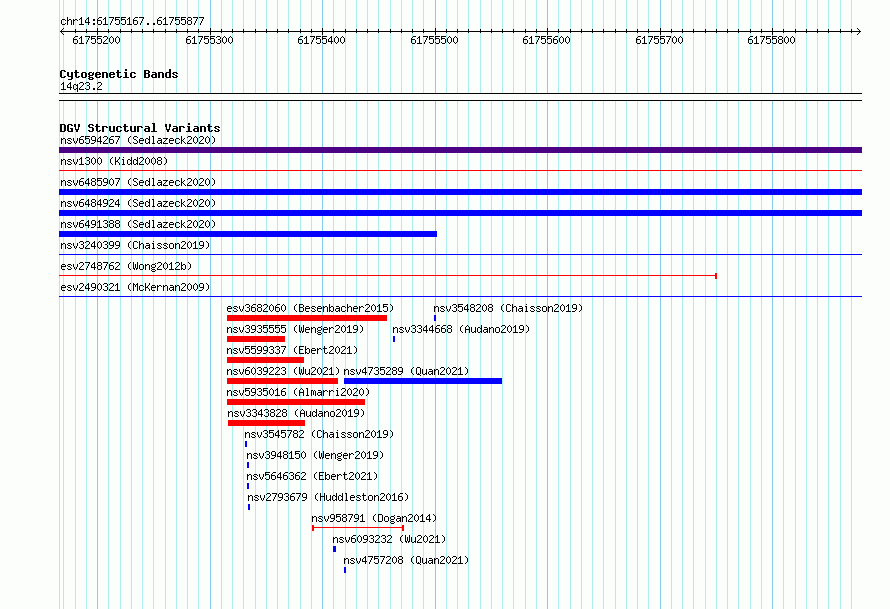Click ruler position 61755300

click(209, 40)
